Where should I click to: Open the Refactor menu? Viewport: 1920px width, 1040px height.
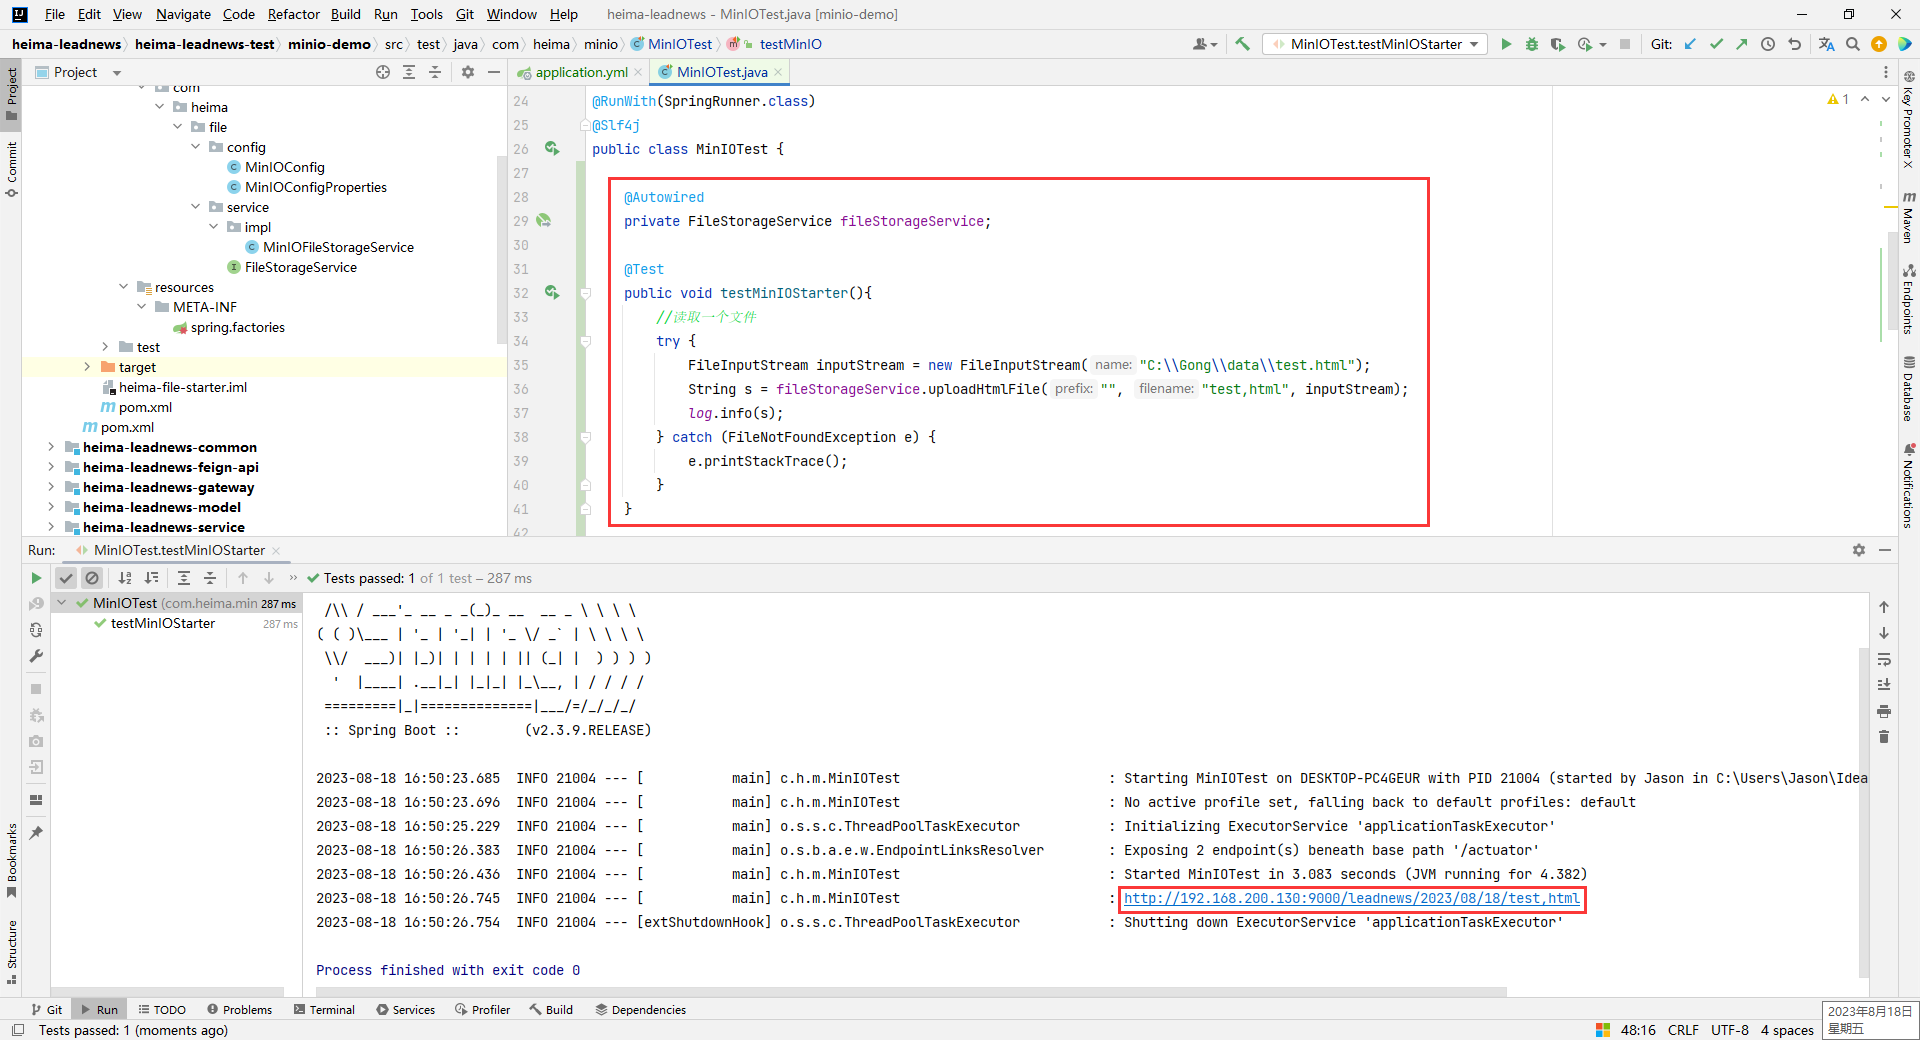coord(293,14)
